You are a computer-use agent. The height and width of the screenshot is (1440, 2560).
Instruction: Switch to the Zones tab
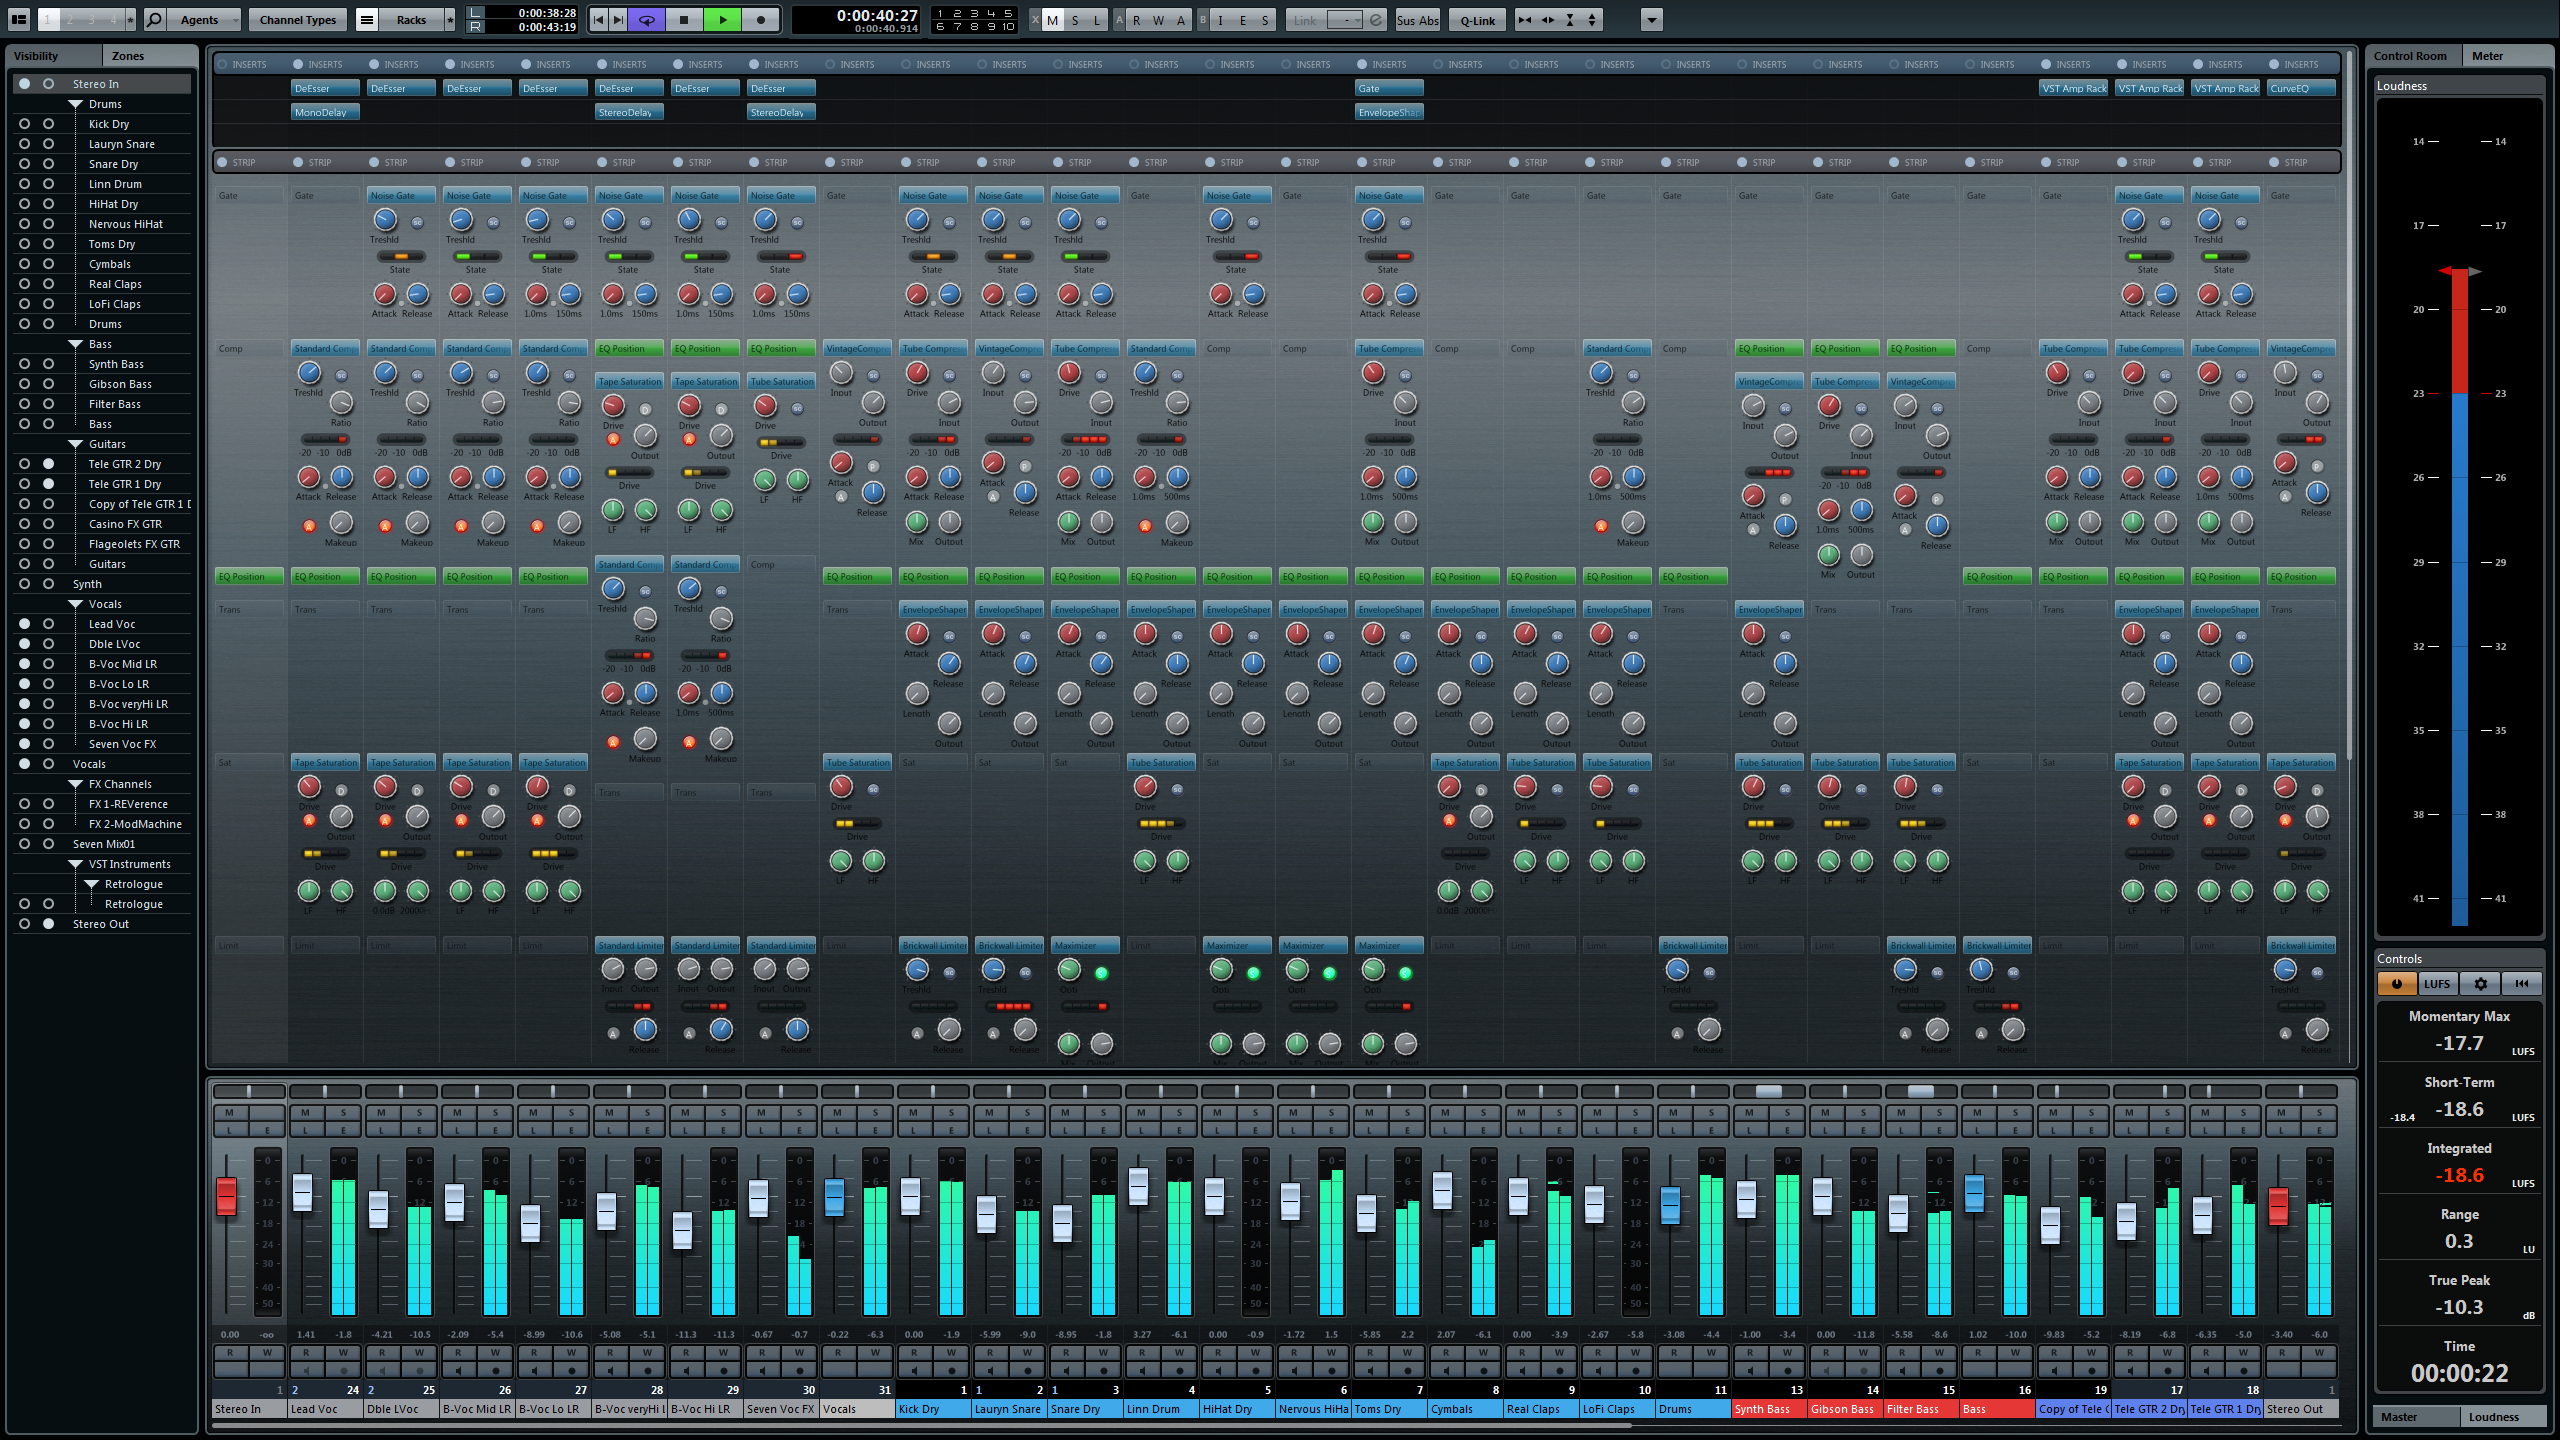coord(127,55)
